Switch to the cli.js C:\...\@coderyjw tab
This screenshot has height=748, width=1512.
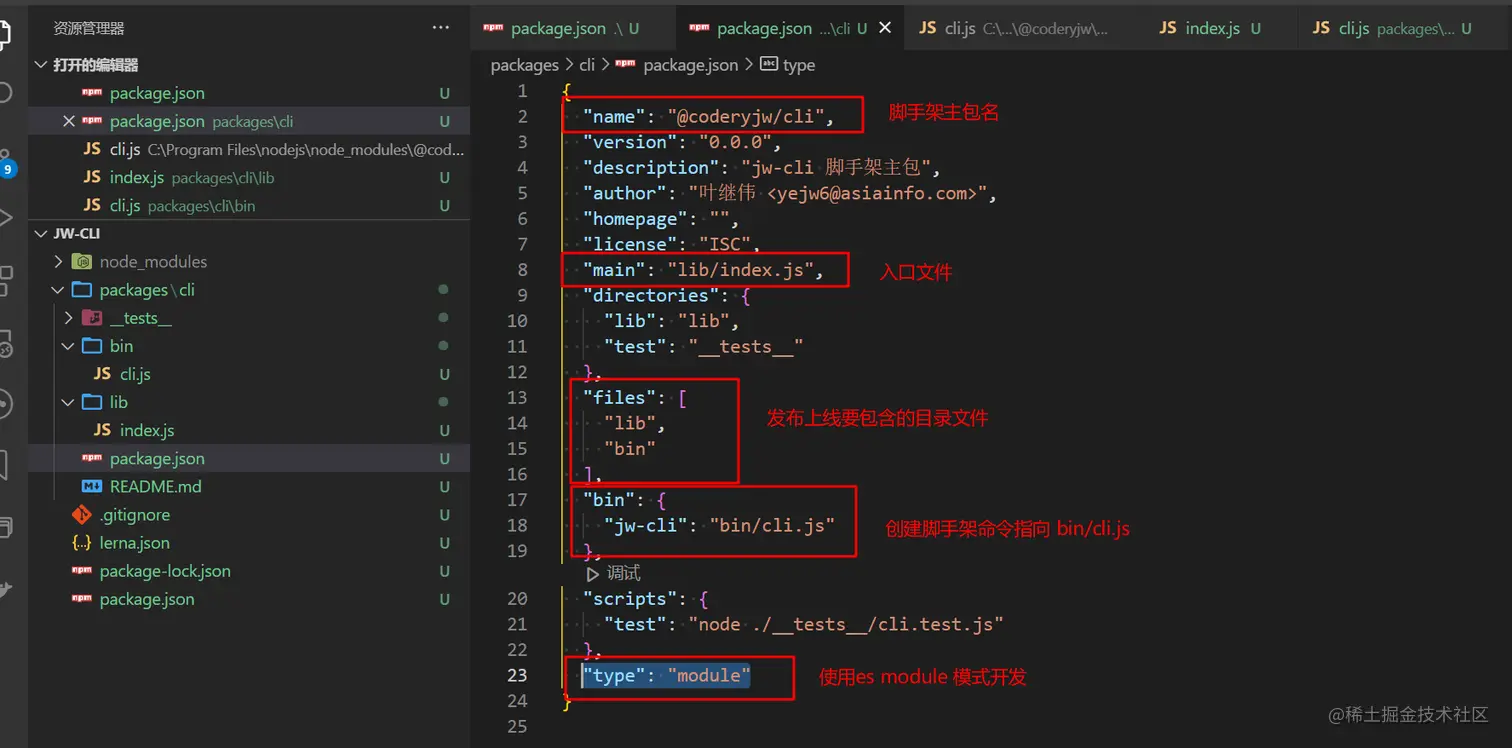tap(1025, 28)
